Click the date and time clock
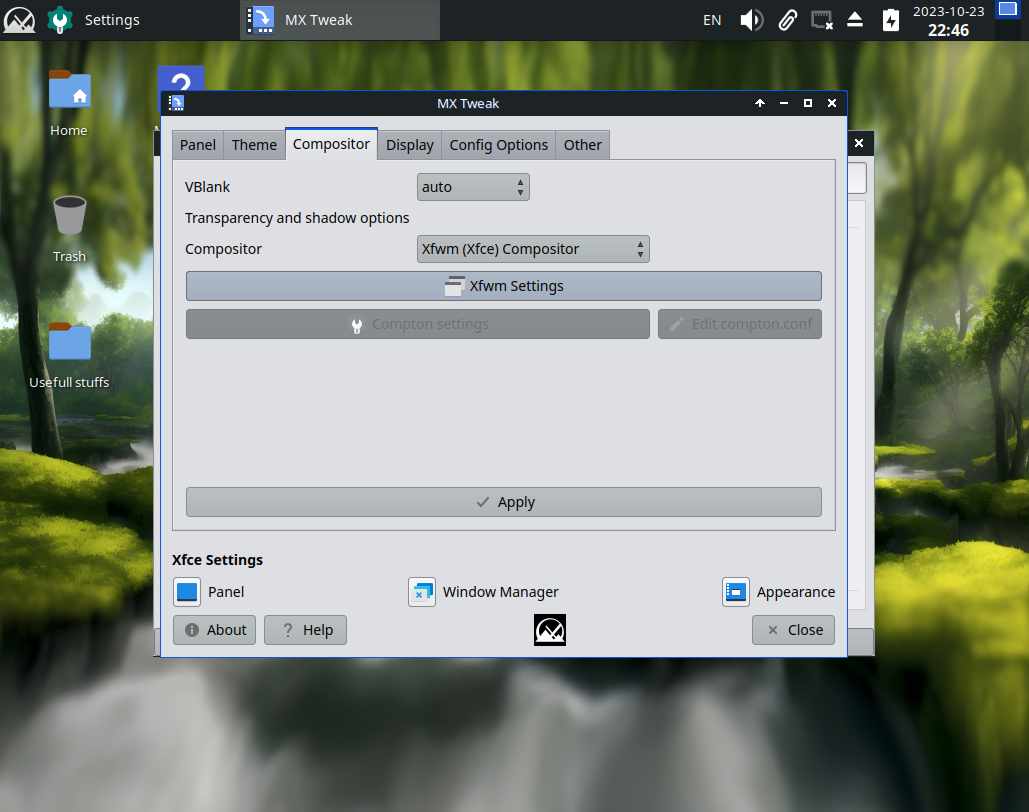 pyautogui.click(x=948, y=20)
